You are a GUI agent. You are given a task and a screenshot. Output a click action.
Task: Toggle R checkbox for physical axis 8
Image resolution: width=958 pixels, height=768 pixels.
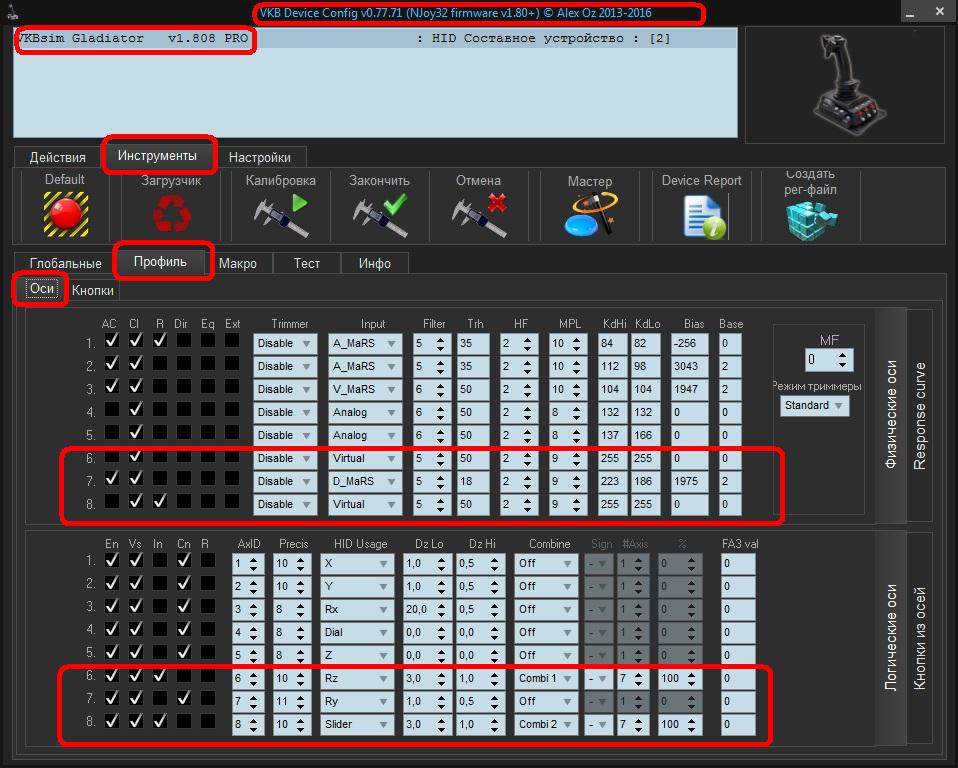[x=160, y=501]
